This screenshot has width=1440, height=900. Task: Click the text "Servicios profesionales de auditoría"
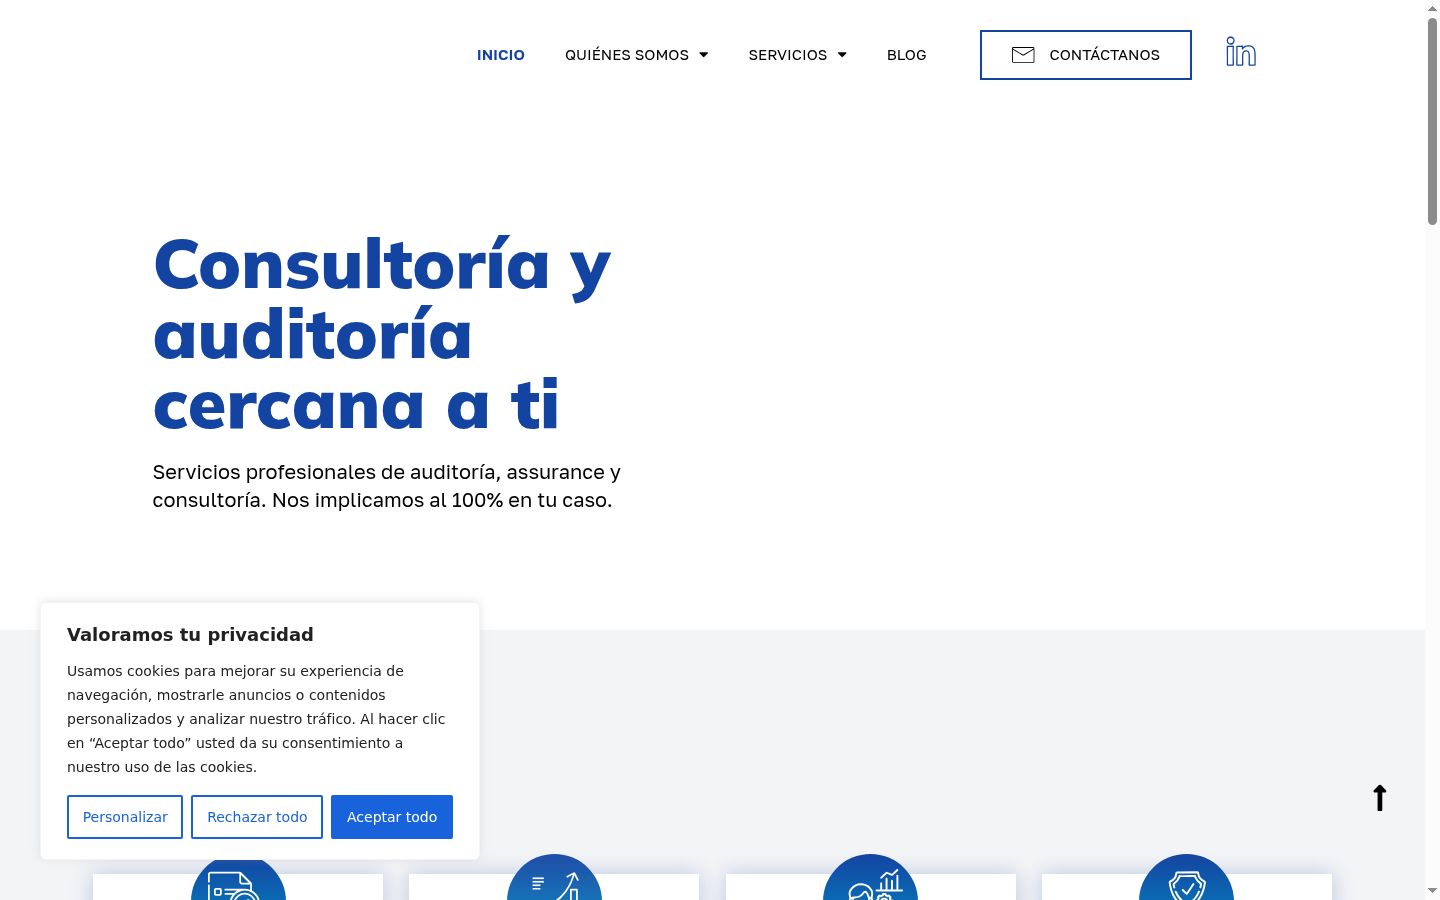pos(325,472)
